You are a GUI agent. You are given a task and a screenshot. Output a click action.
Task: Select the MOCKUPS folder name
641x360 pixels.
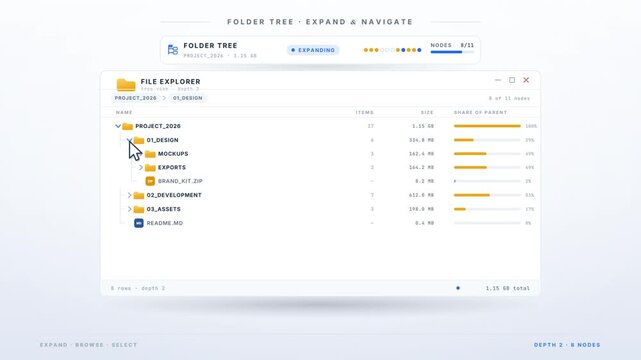[x=173, y=154]
